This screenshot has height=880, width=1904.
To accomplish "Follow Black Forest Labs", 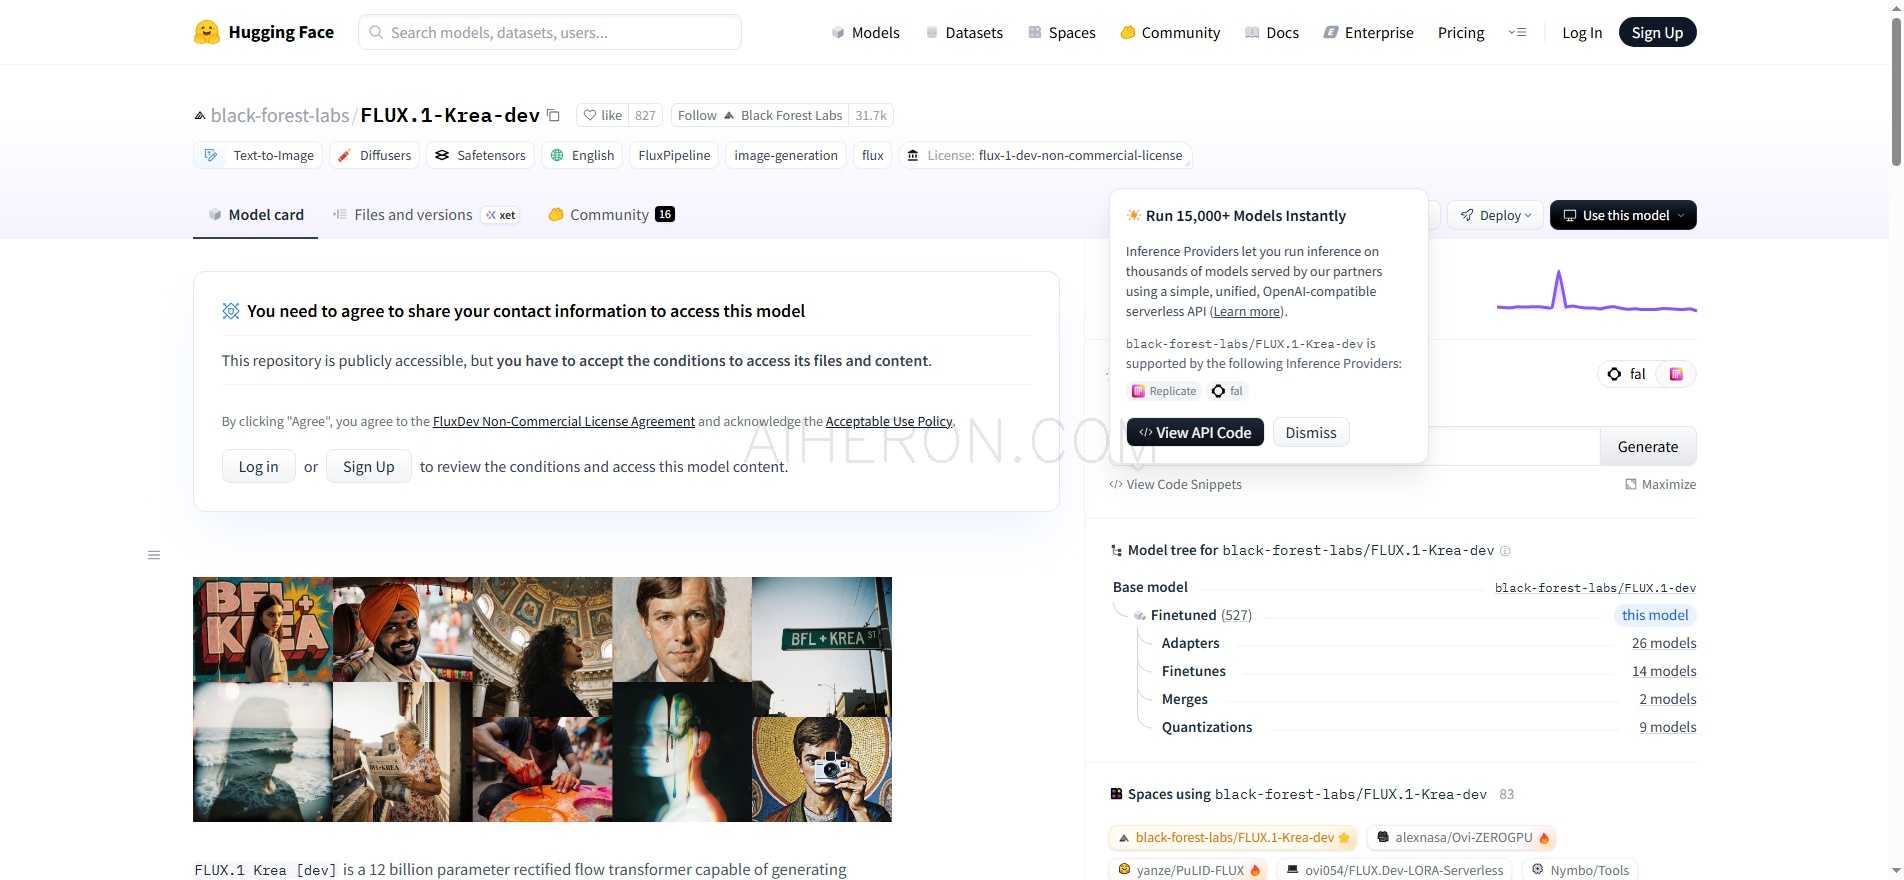I will tap(697, 115).
